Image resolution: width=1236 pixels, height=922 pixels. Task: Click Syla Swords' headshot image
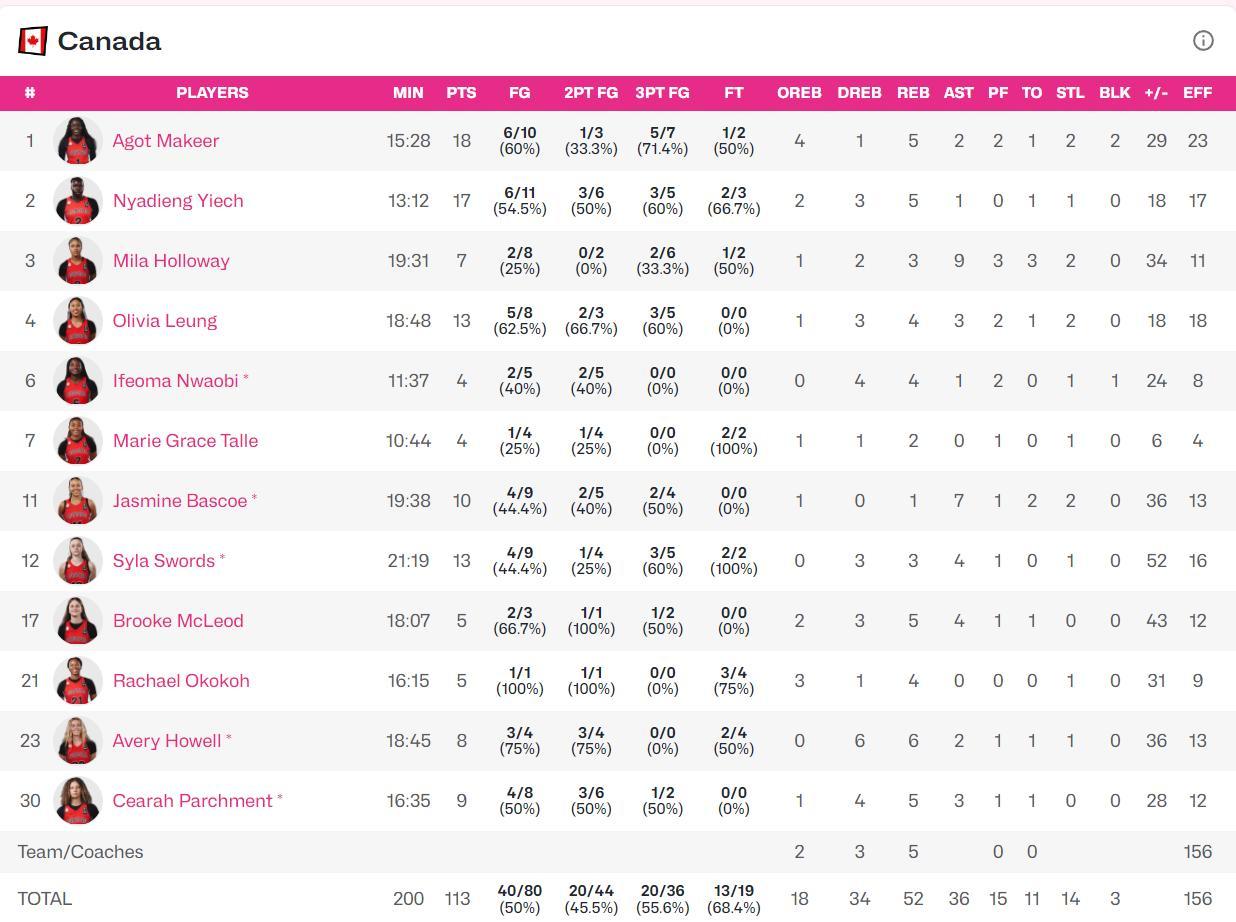pos(78,561)
